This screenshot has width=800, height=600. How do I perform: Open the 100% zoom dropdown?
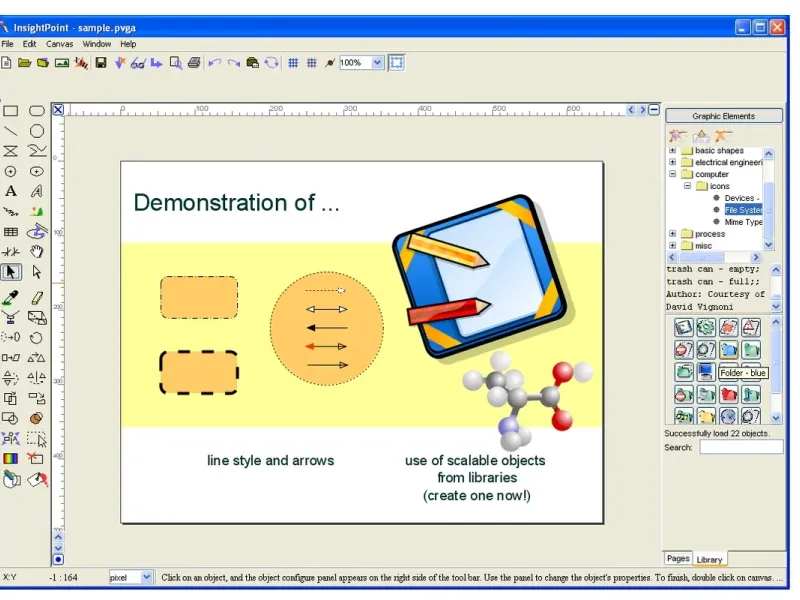pos(377,63)
